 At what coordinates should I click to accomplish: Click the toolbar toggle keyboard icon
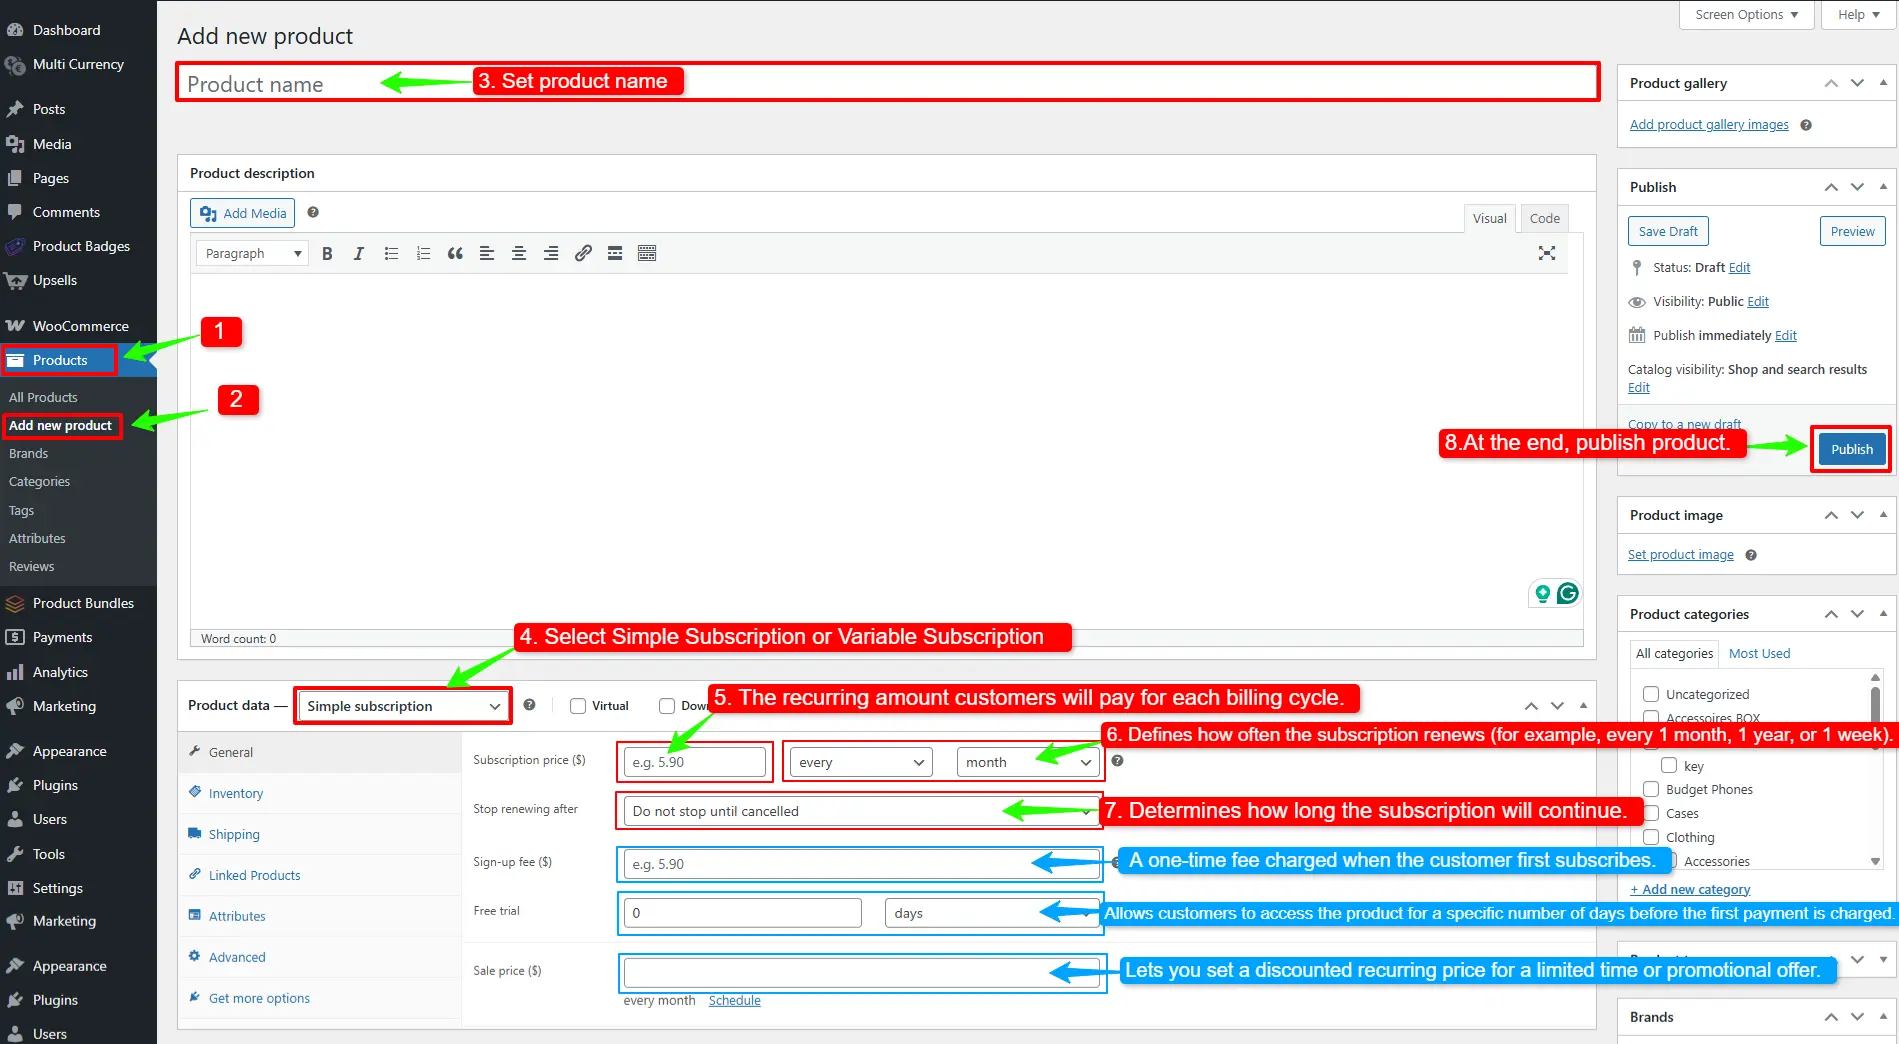click(x=647, y=254)
